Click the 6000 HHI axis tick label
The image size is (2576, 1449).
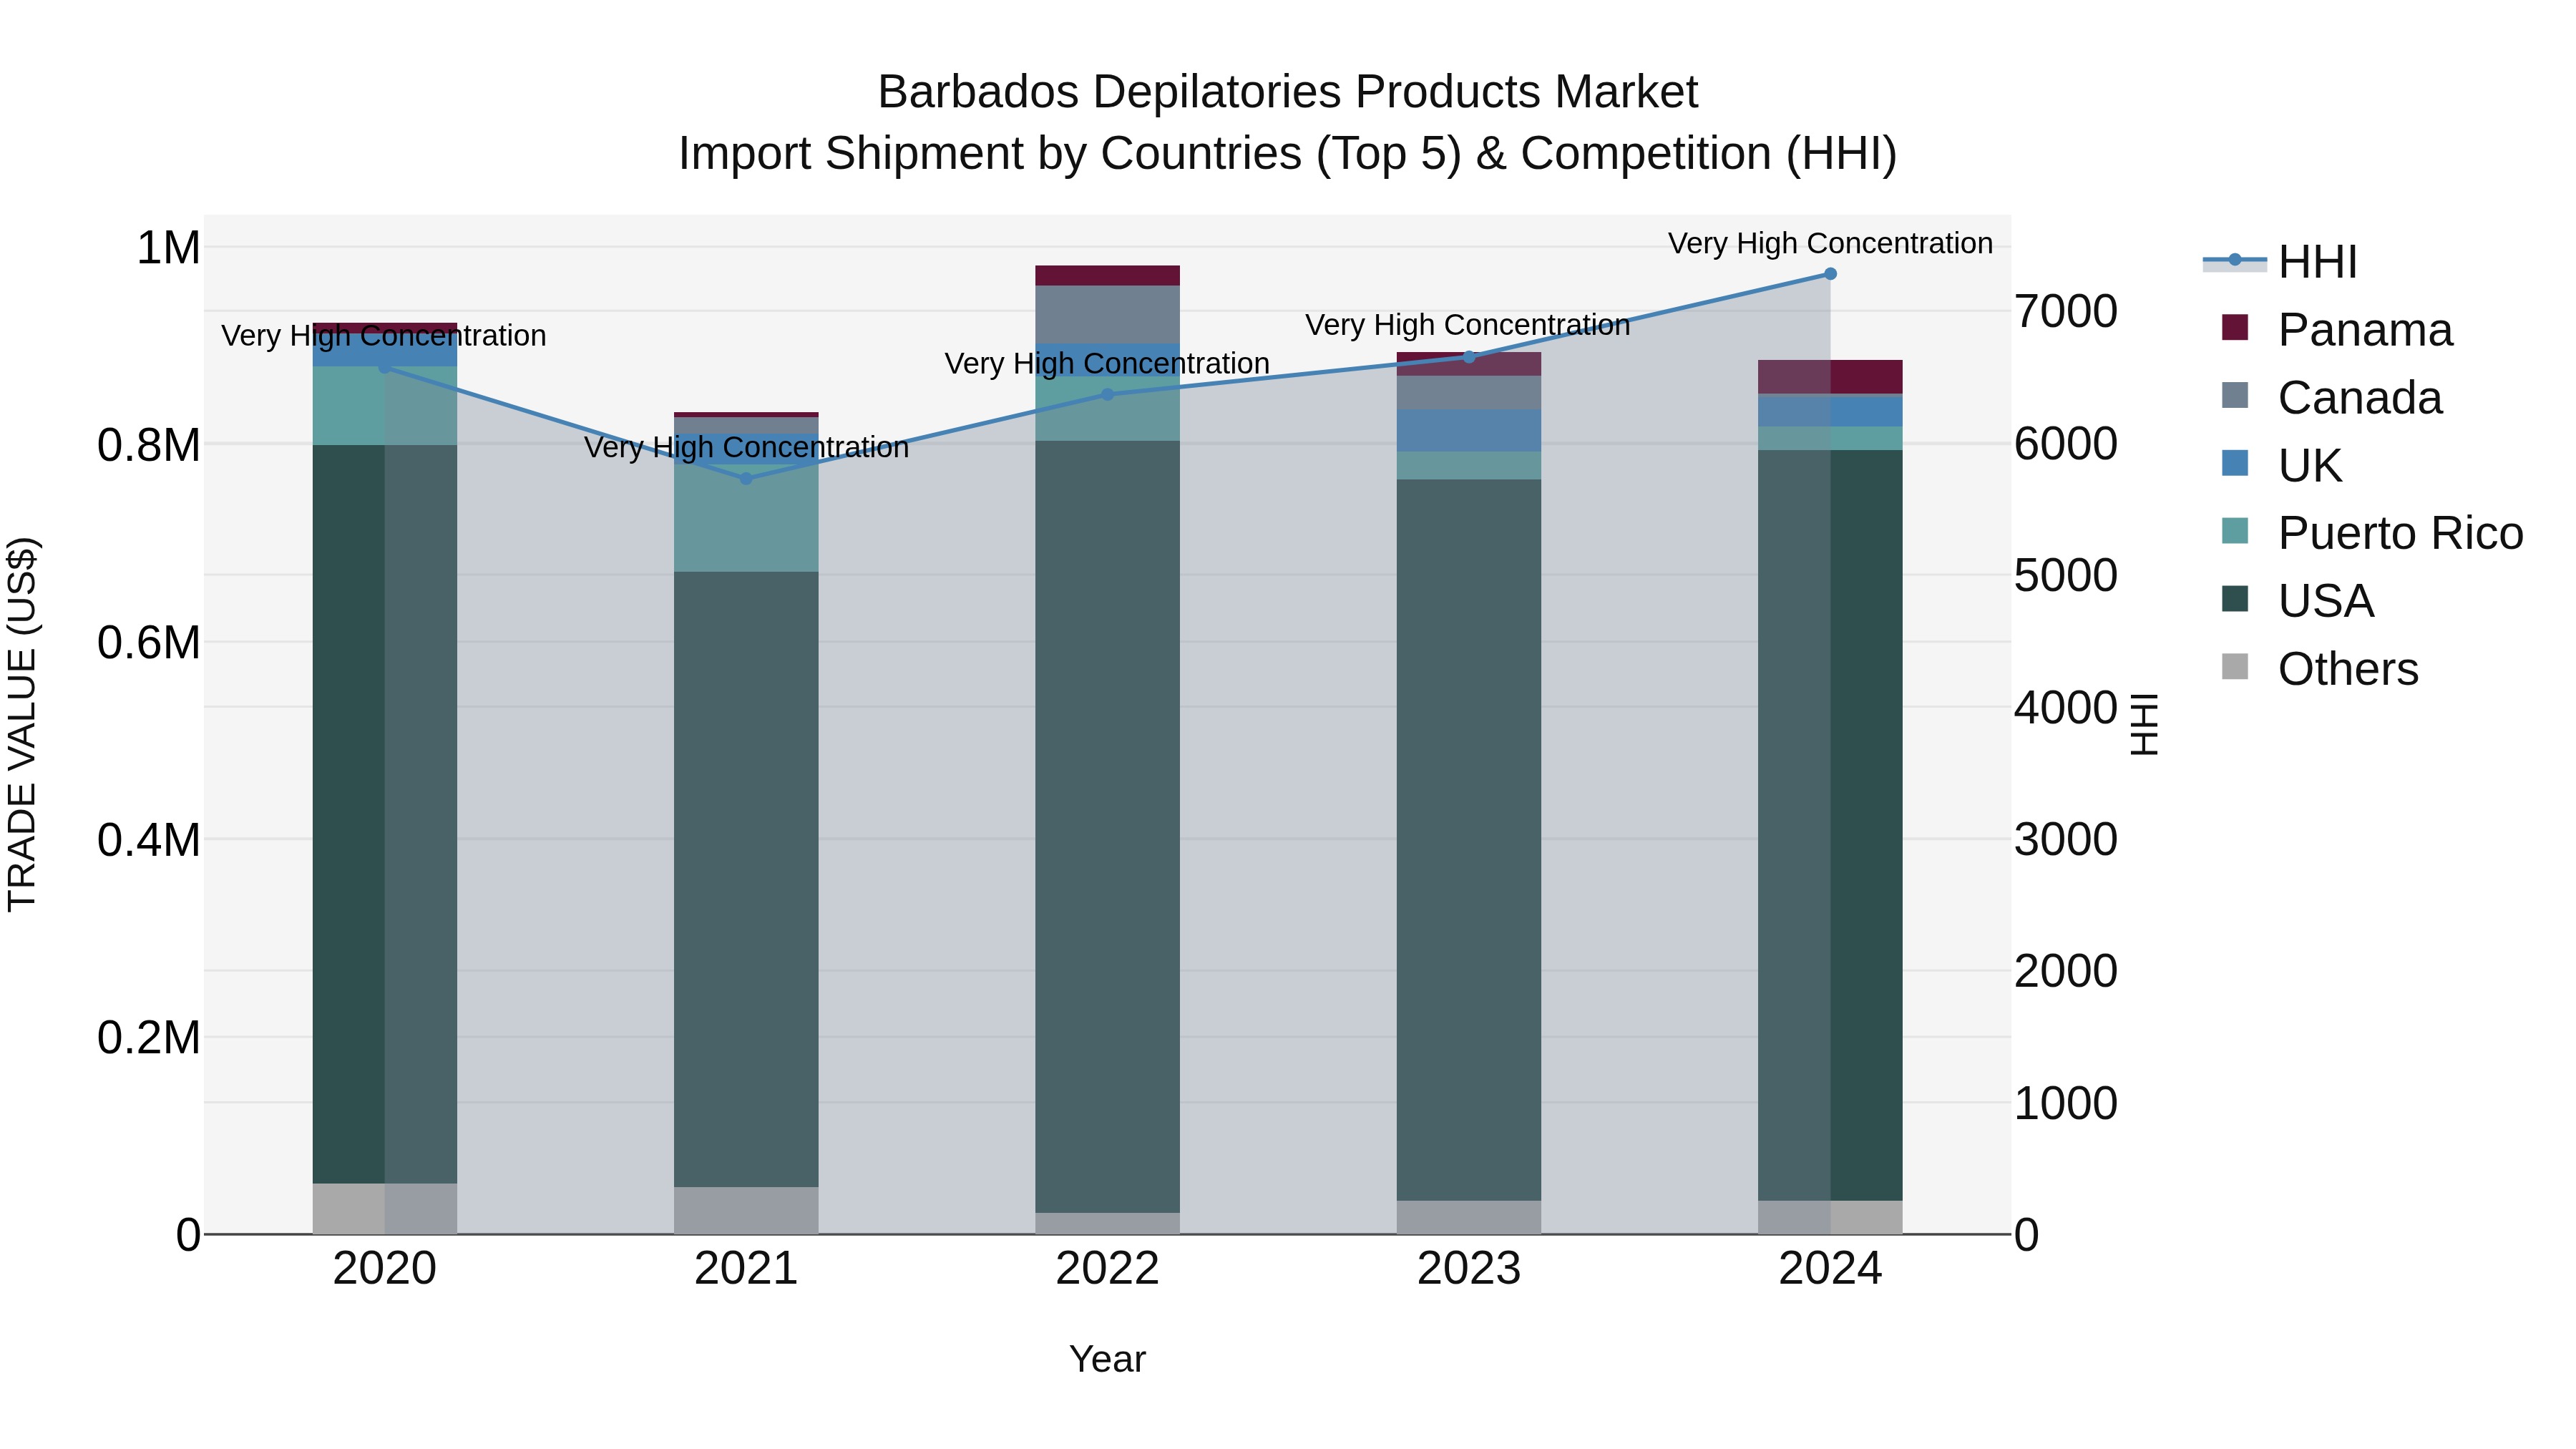(2066, 444)
